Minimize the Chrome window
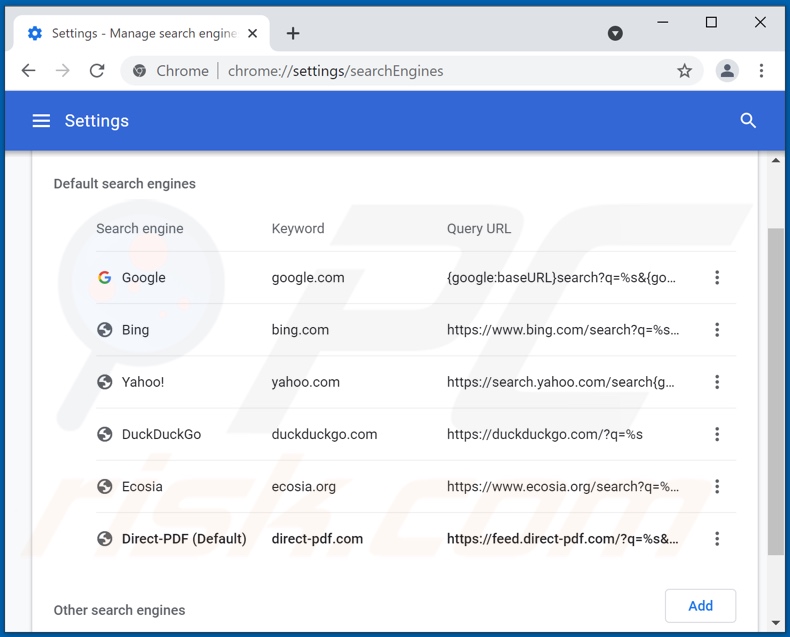 (663, 22)
